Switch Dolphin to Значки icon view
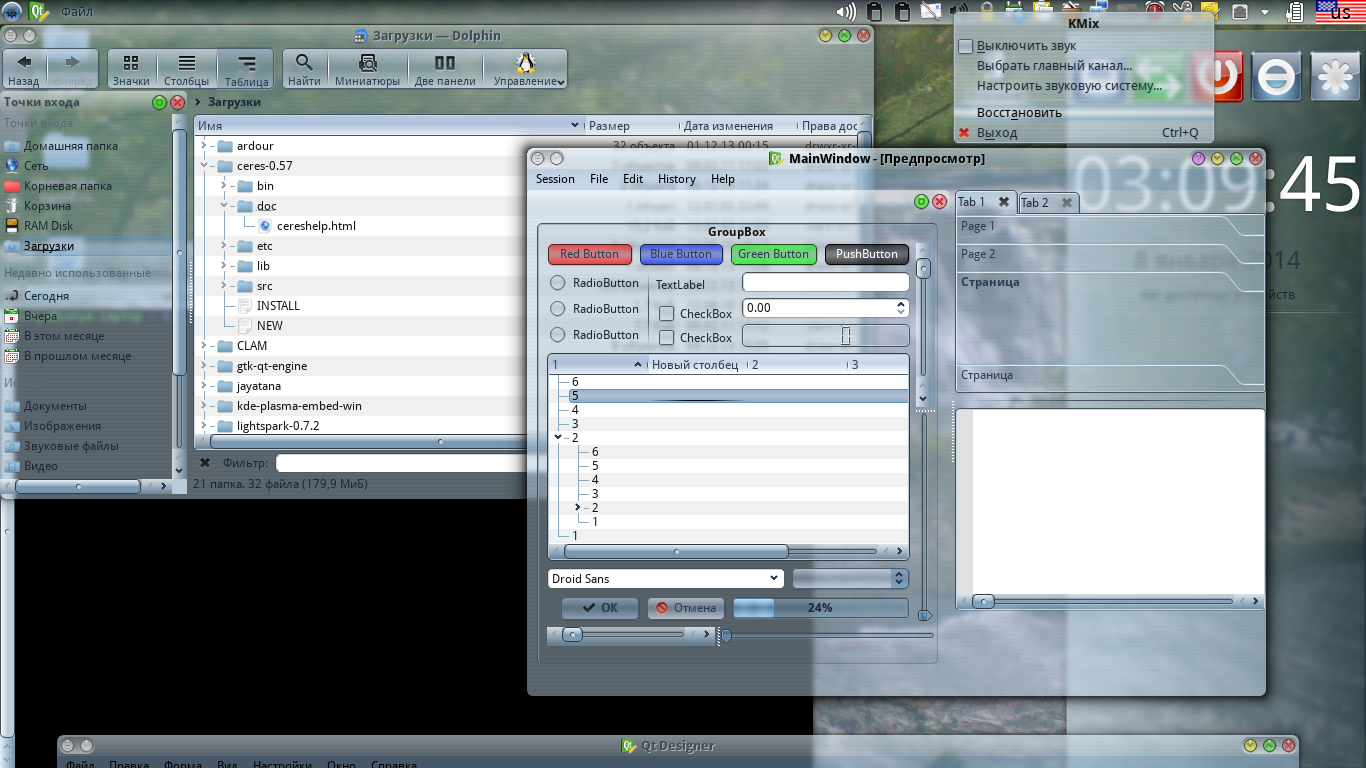This screenshot has height=768, width=1366. [x=131, y=70]
